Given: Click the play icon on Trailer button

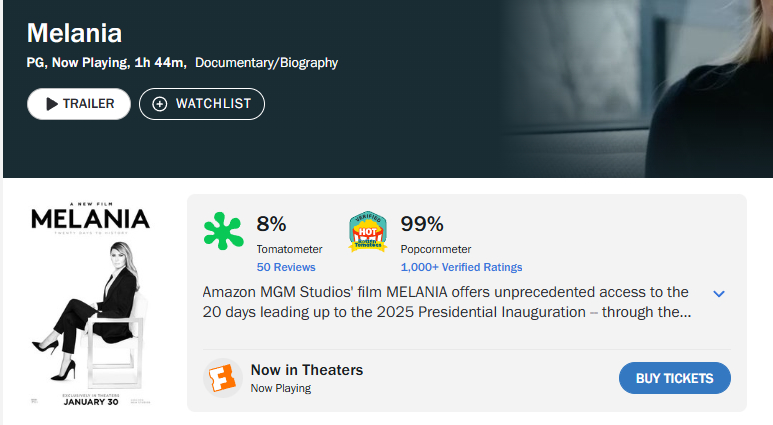Looking at the screenshot, I should coord(51,104).
